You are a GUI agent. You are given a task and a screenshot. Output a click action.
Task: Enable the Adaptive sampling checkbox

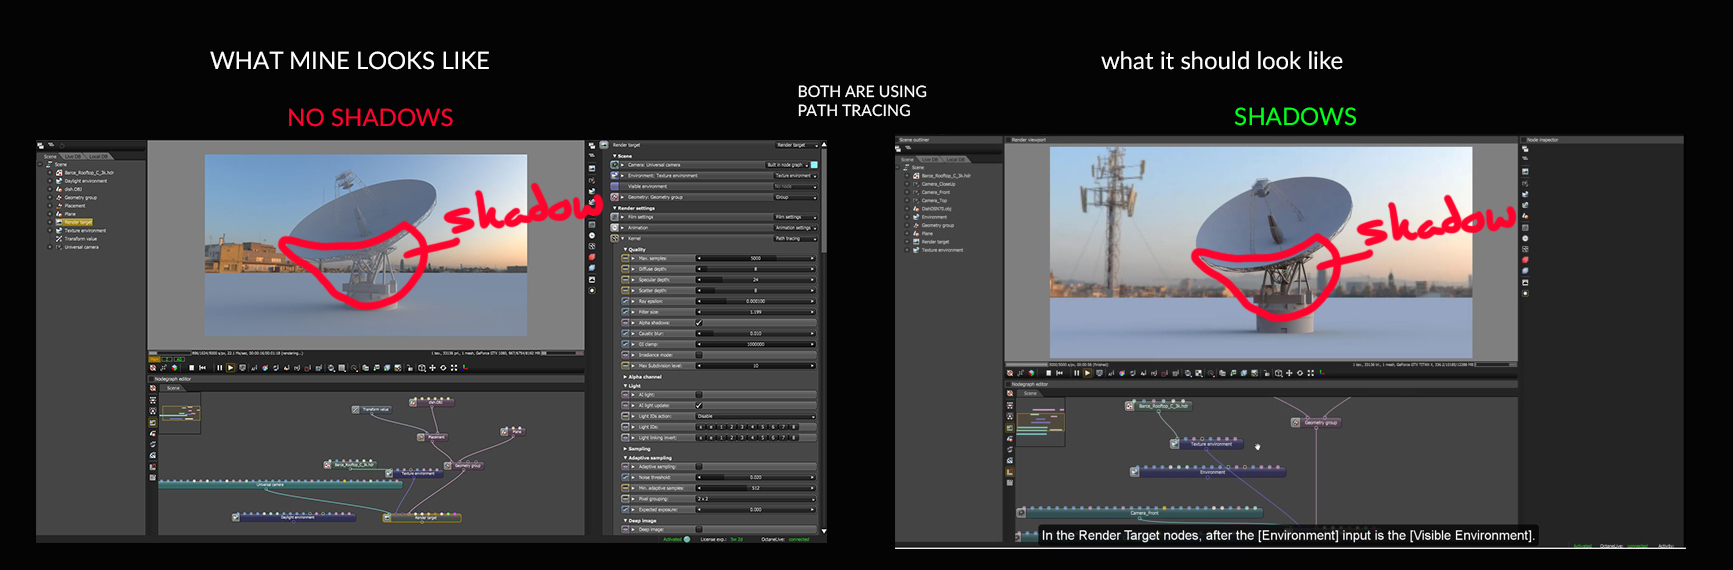pos(699,466)
